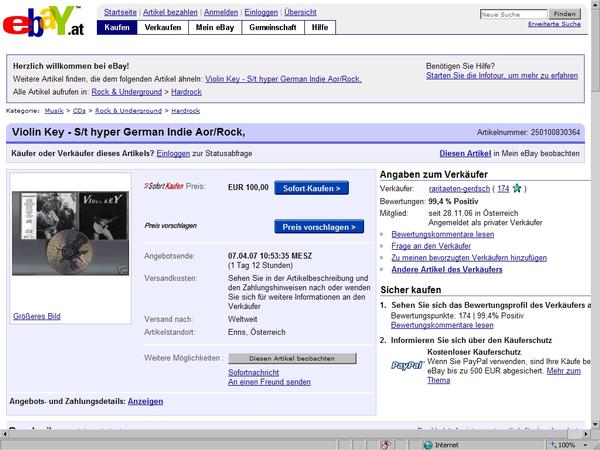Expand Angebots- und Zahlungsdetails via Anzeigen
The image size is (600, 450).
coord(145,401)
